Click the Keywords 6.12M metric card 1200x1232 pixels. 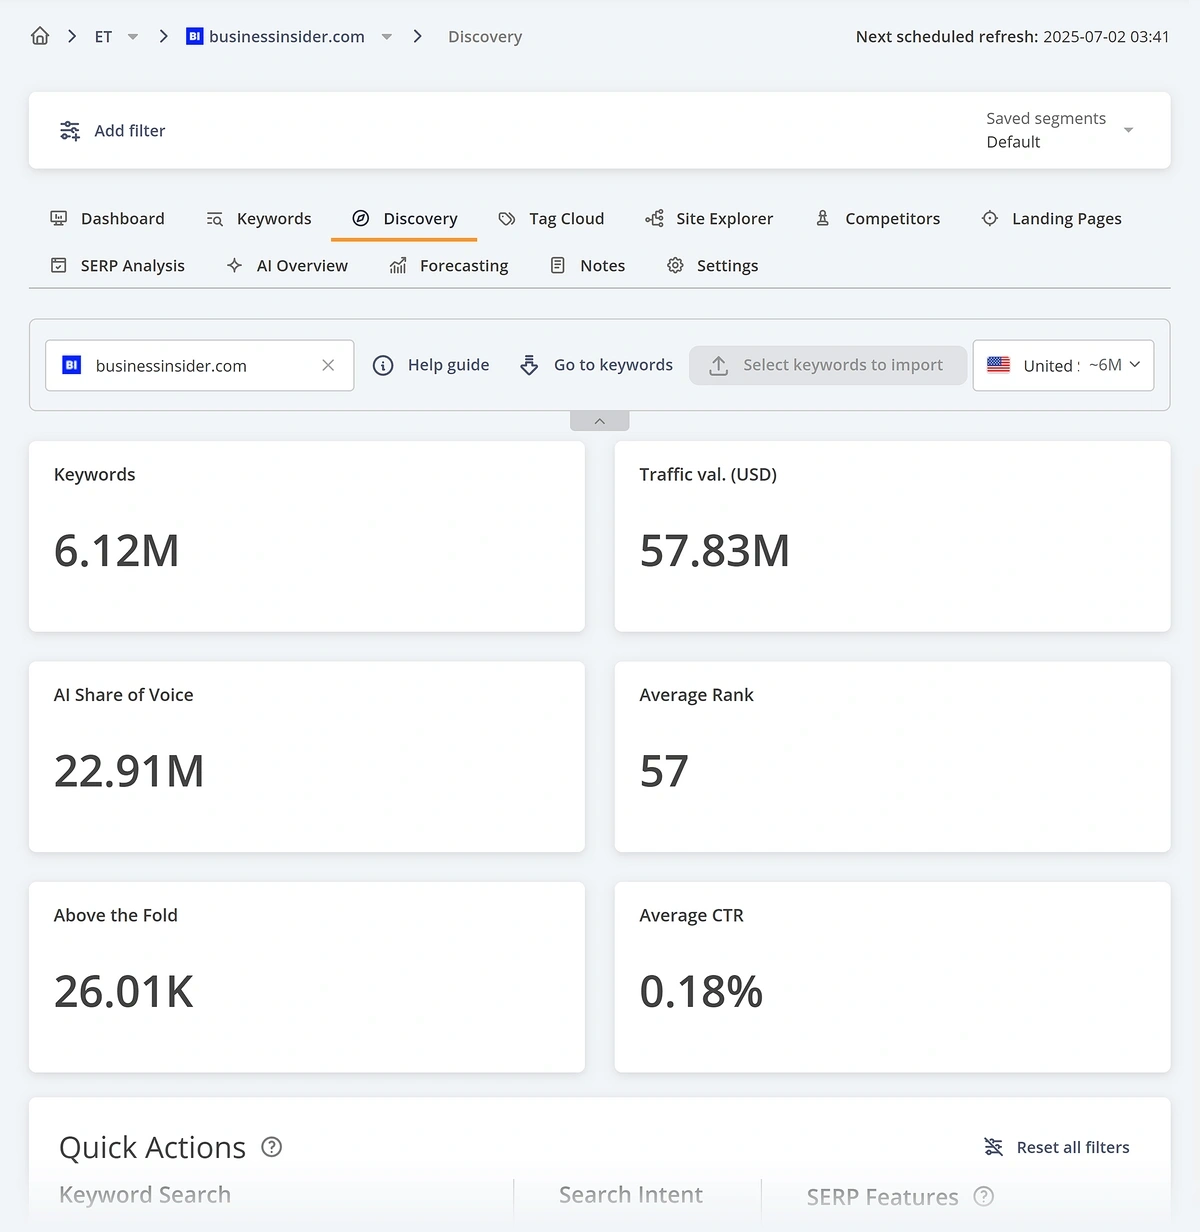[x=307, y=536]
